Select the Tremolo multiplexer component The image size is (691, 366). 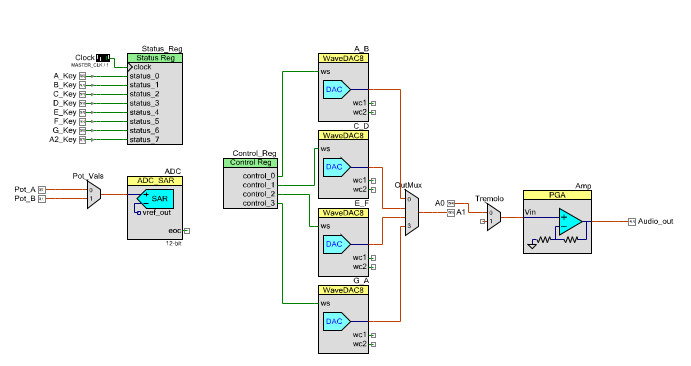click(494, 217)
